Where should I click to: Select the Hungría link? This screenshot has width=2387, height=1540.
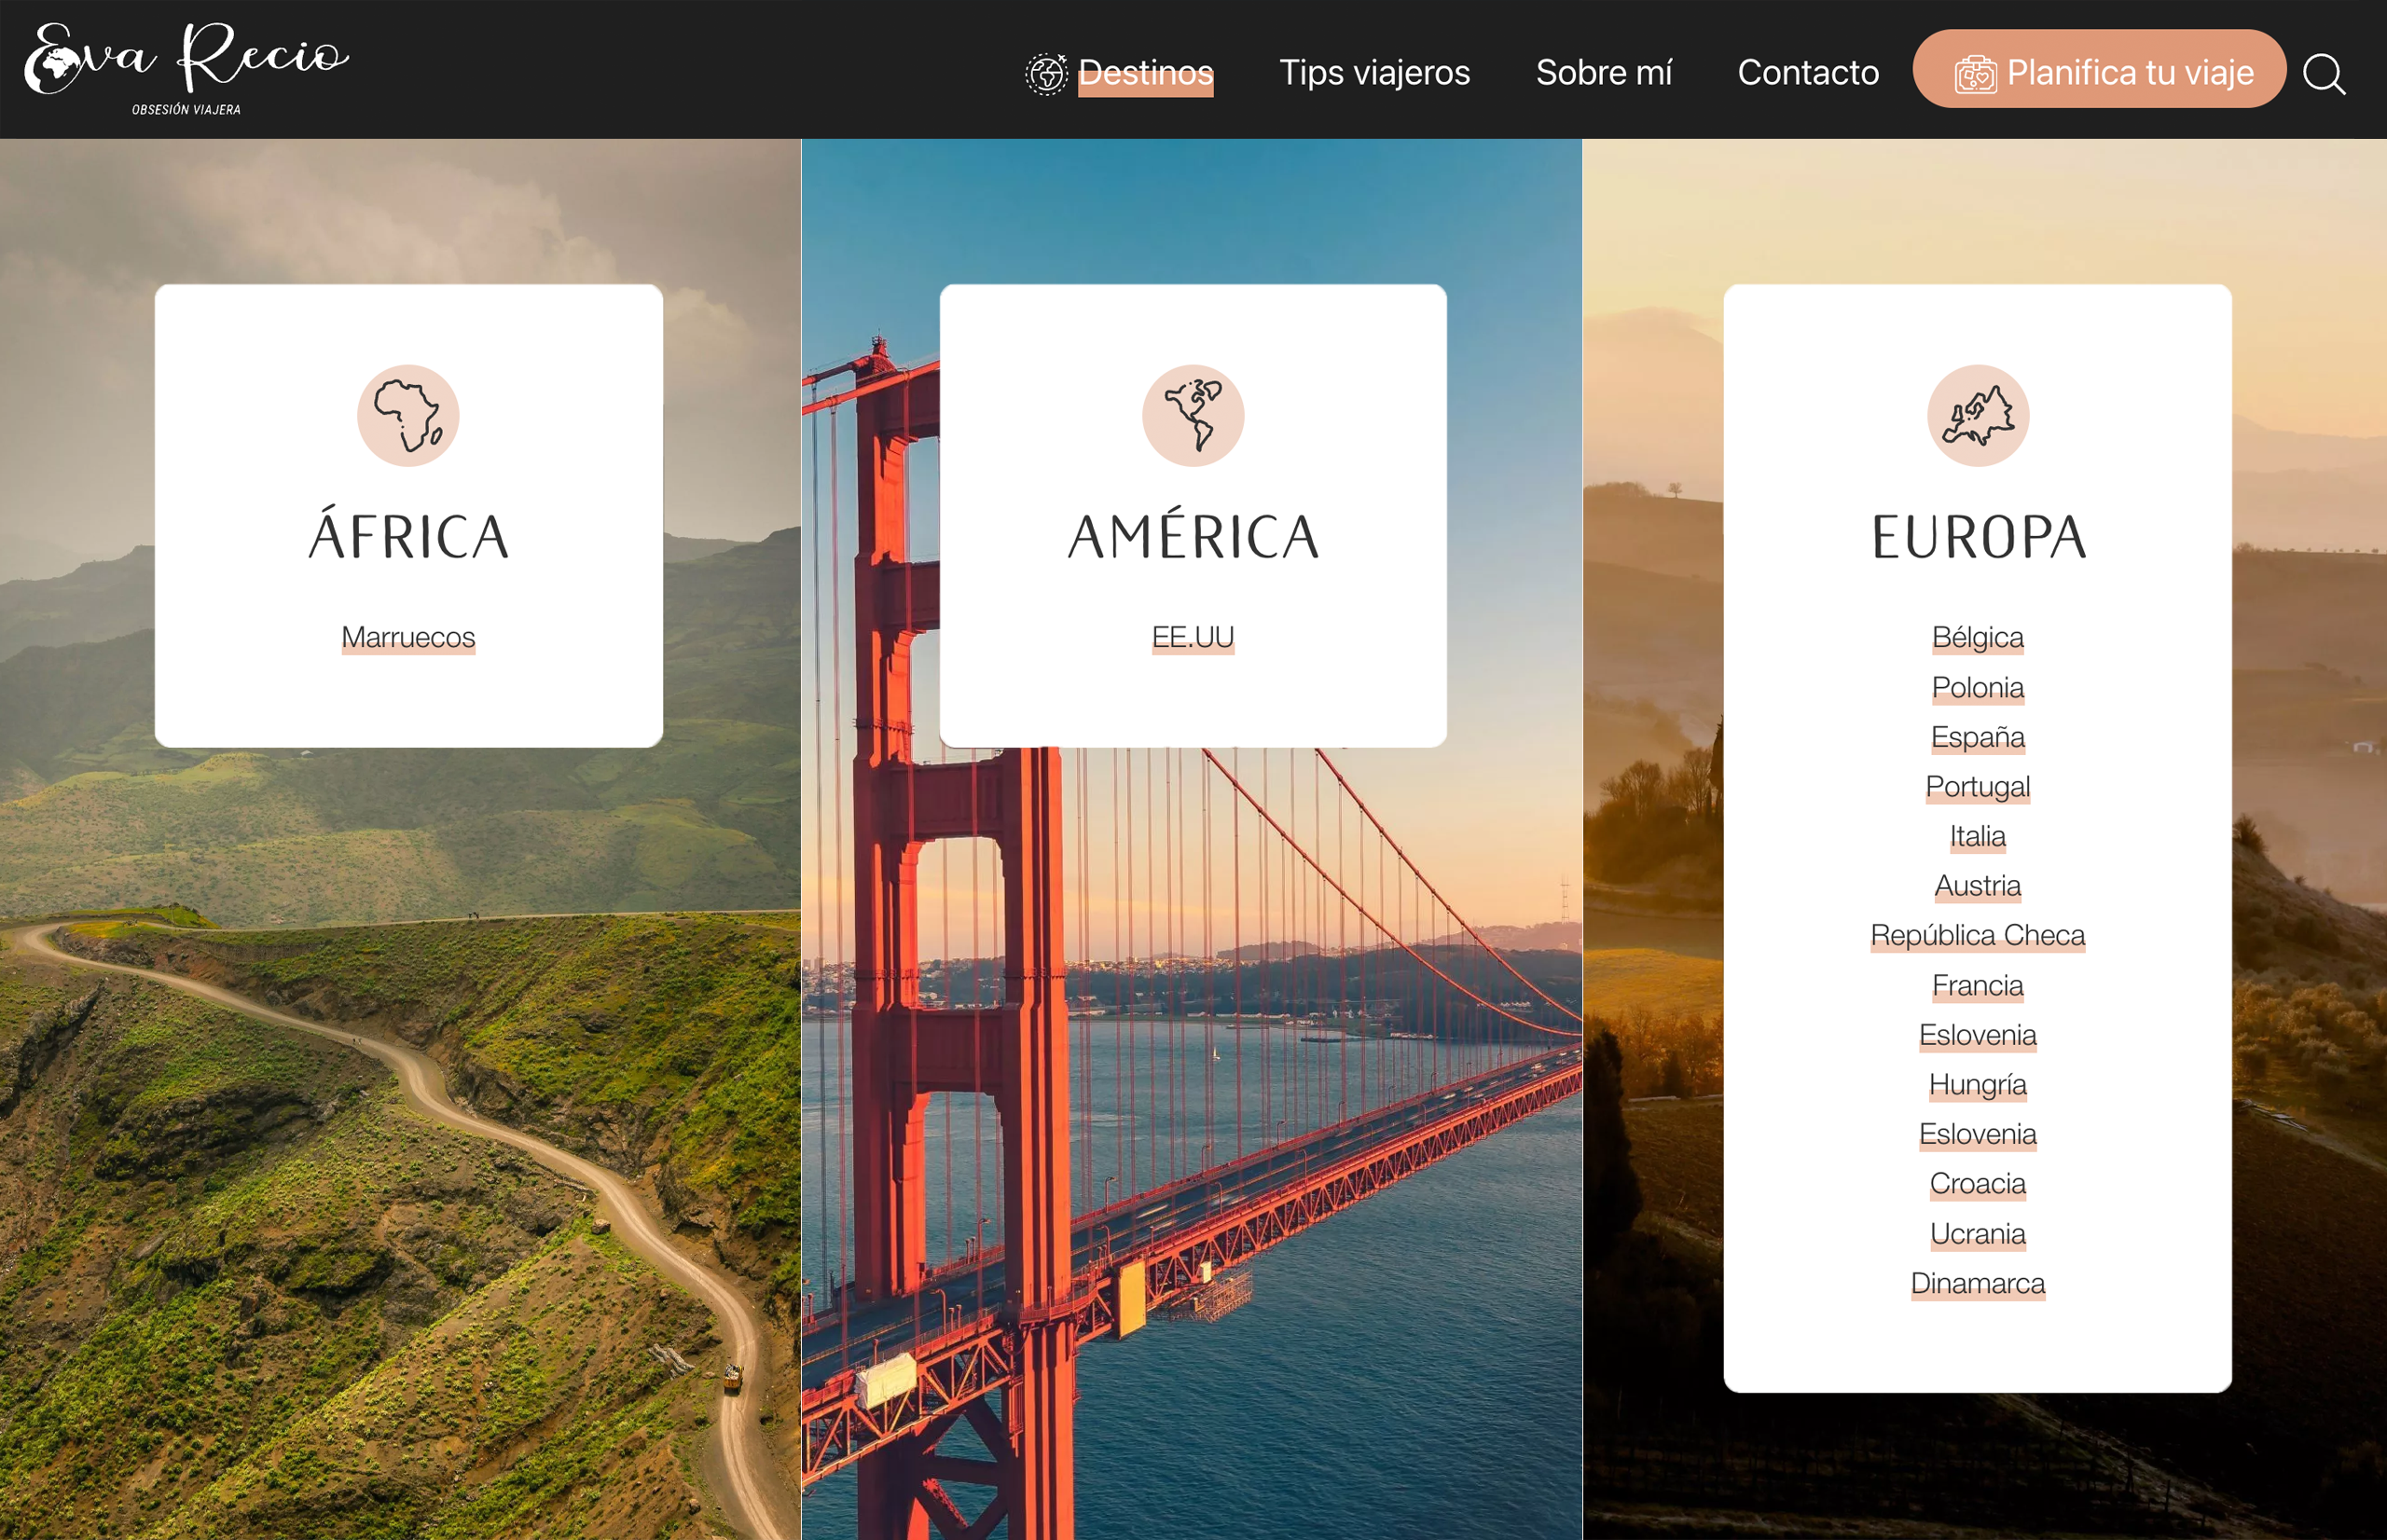(1978, 1084)
